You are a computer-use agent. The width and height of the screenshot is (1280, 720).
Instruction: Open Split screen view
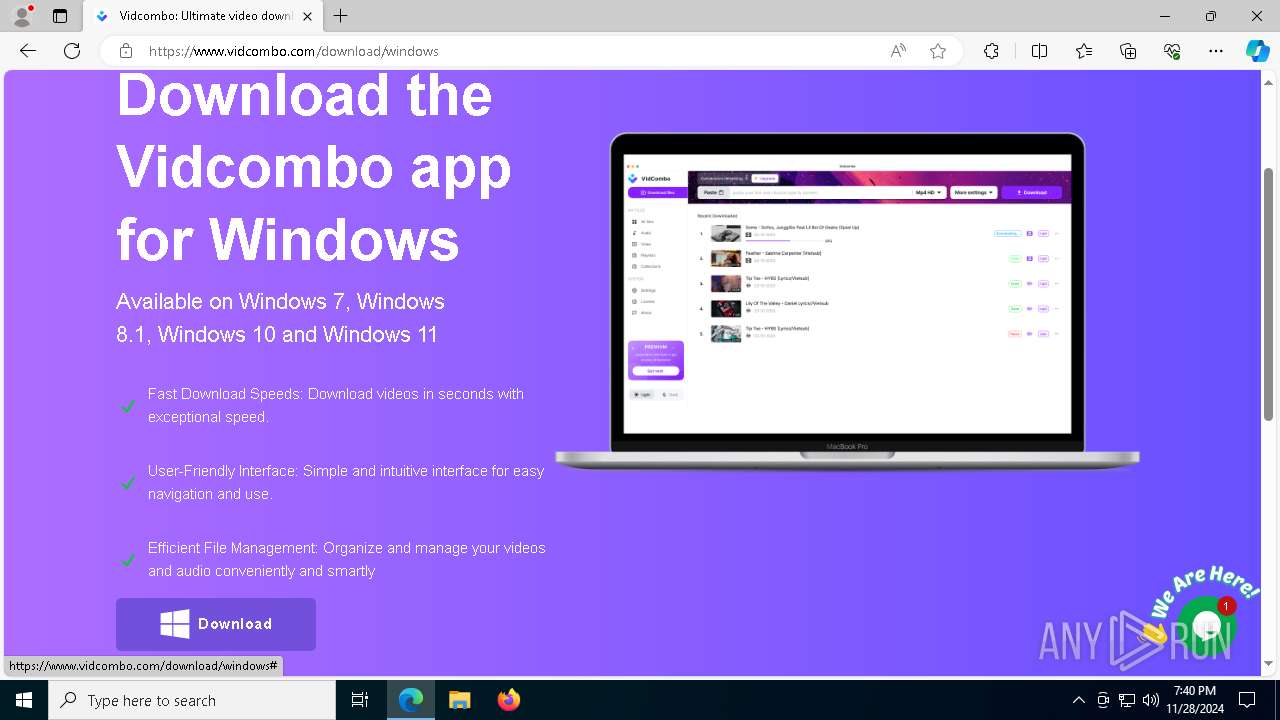(x=1039, y=51)
